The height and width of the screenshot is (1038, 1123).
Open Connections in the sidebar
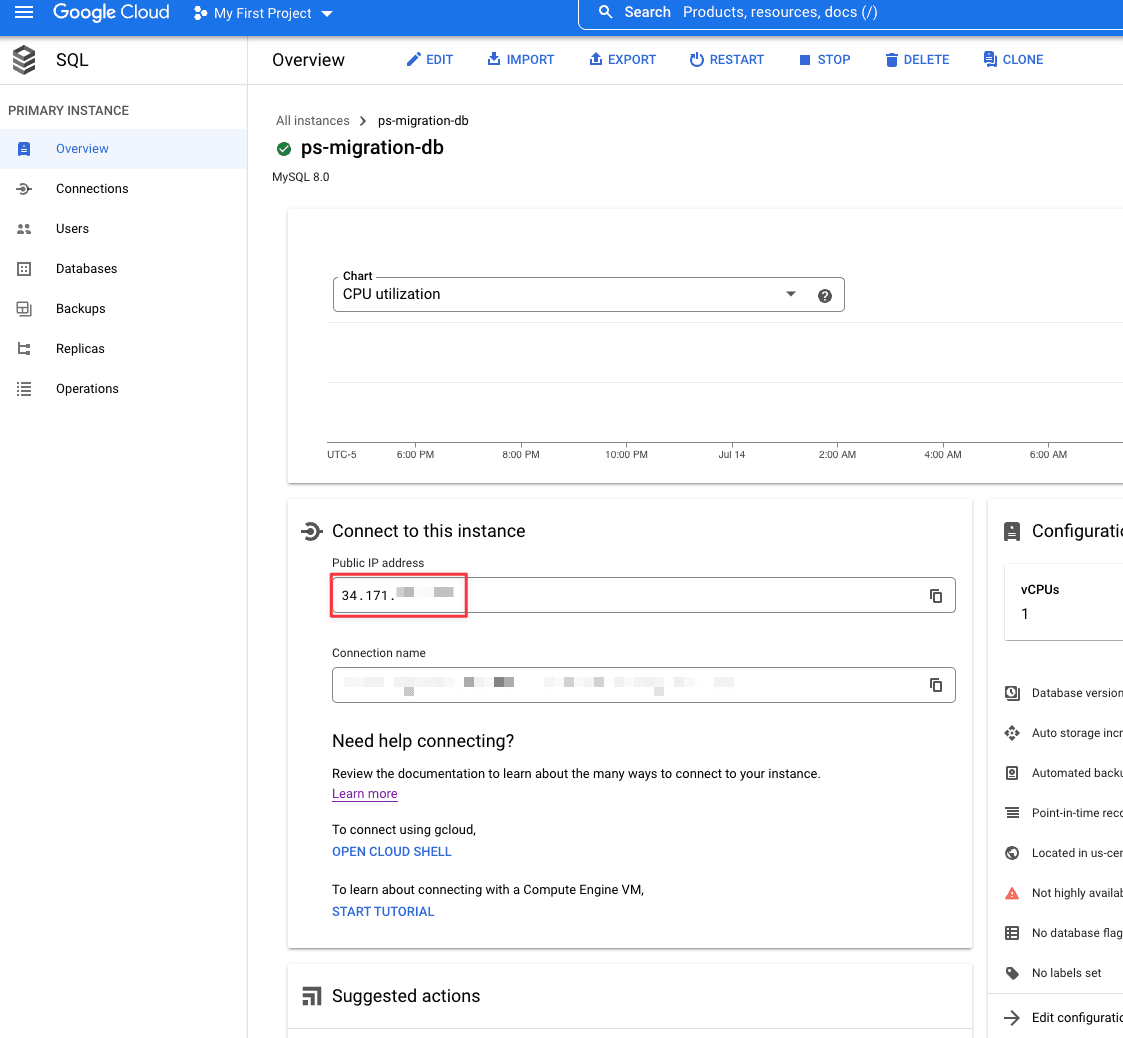click(92, 189)
